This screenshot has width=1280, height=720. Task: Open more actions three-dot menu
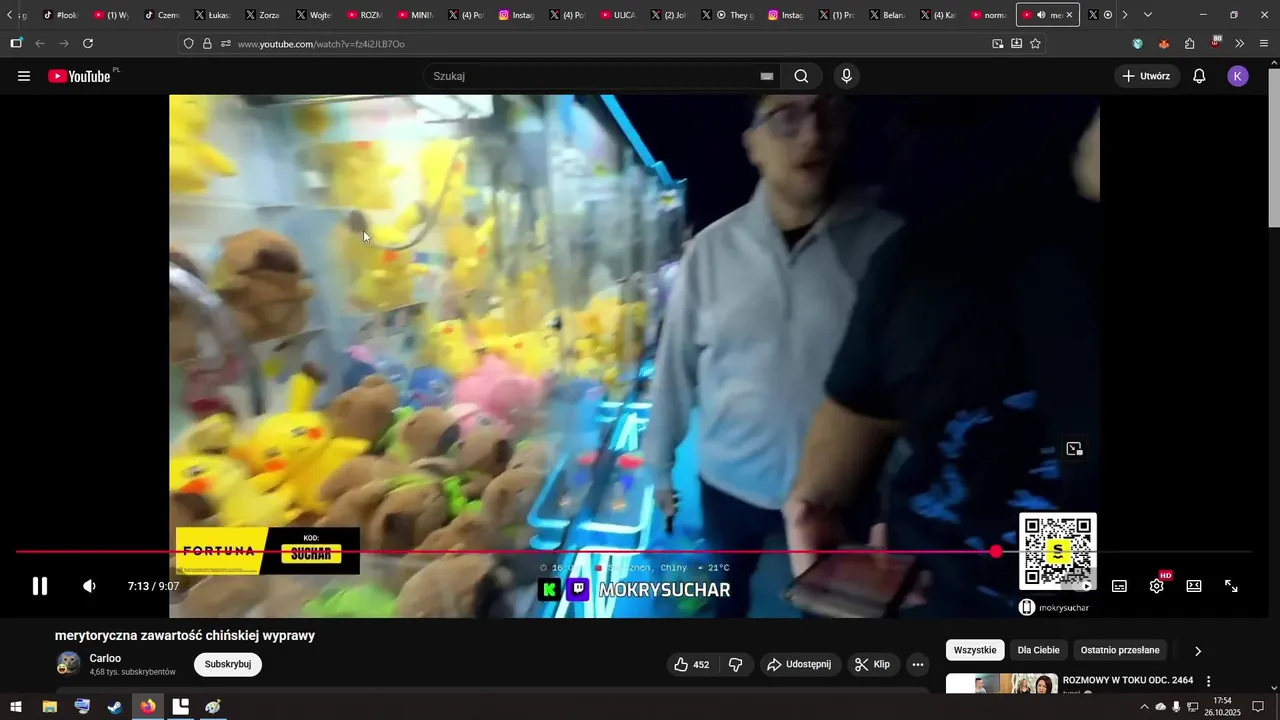point(918,664)
